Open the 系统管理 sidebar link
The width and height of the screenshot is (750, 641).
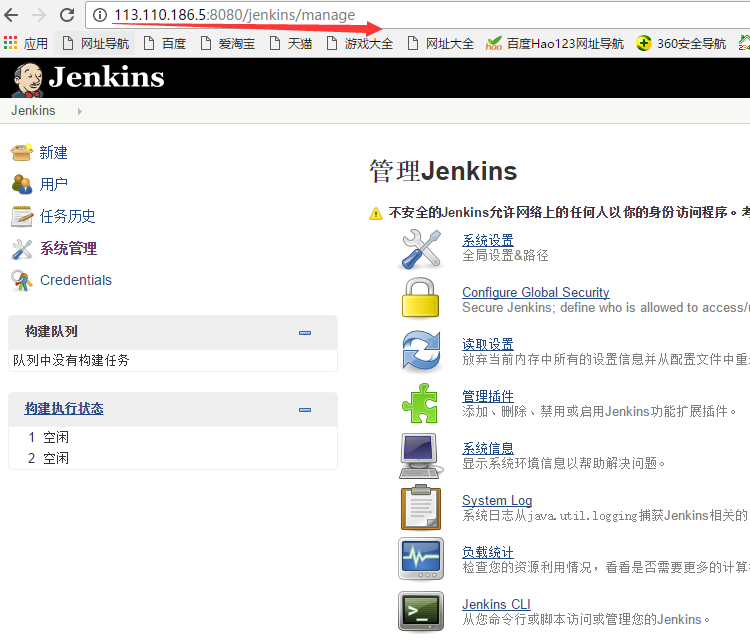tap(68, 249)
